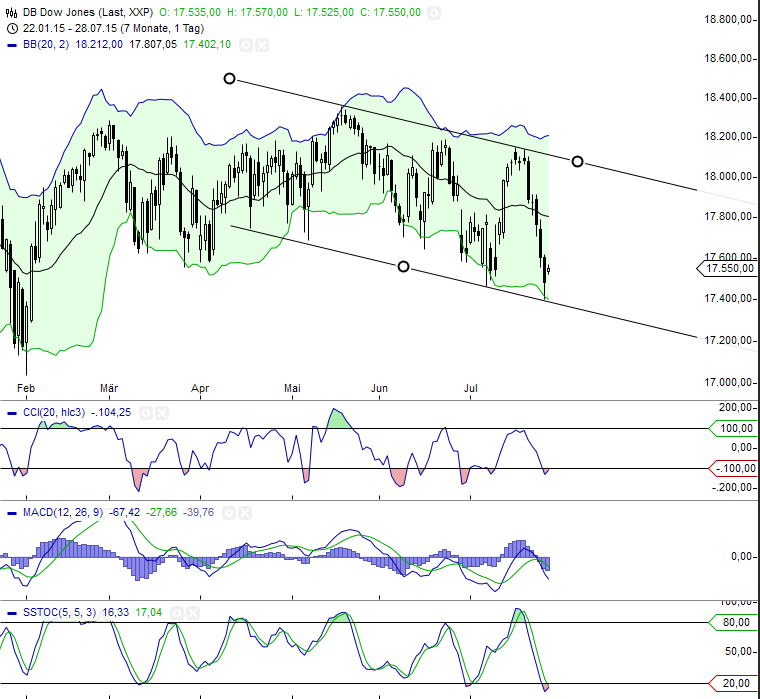
Task: Click the current price tag 17.550,00 on the axis
Action: 728,269
